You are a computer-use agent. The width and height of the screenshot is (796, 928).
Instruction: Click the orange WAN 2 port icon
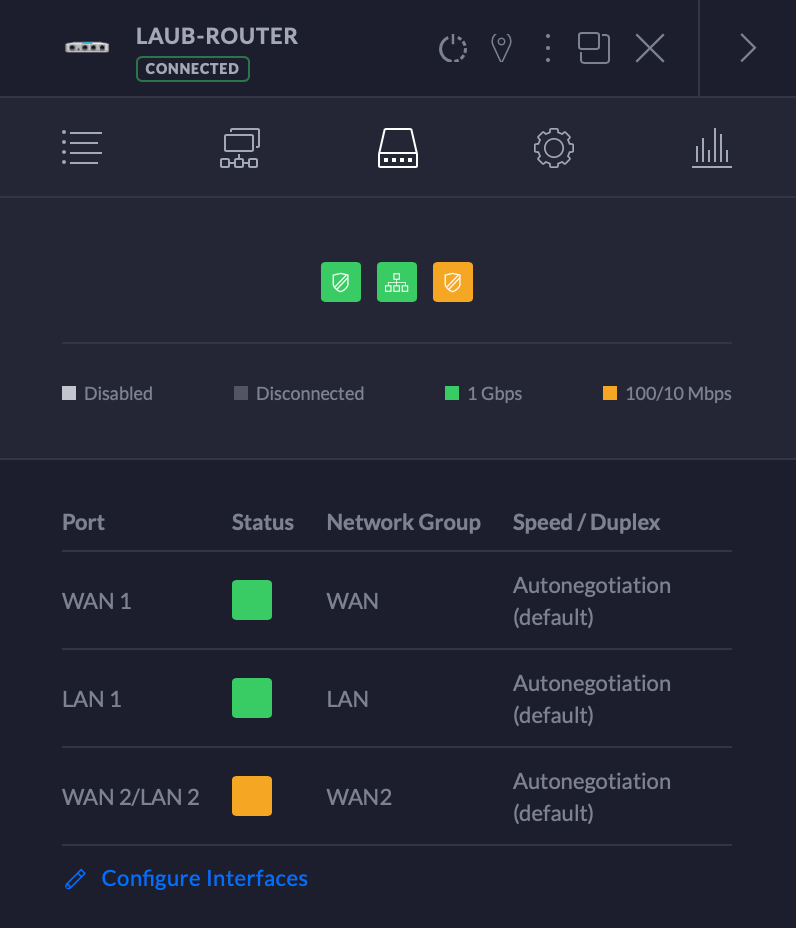(x=453, y=282)
